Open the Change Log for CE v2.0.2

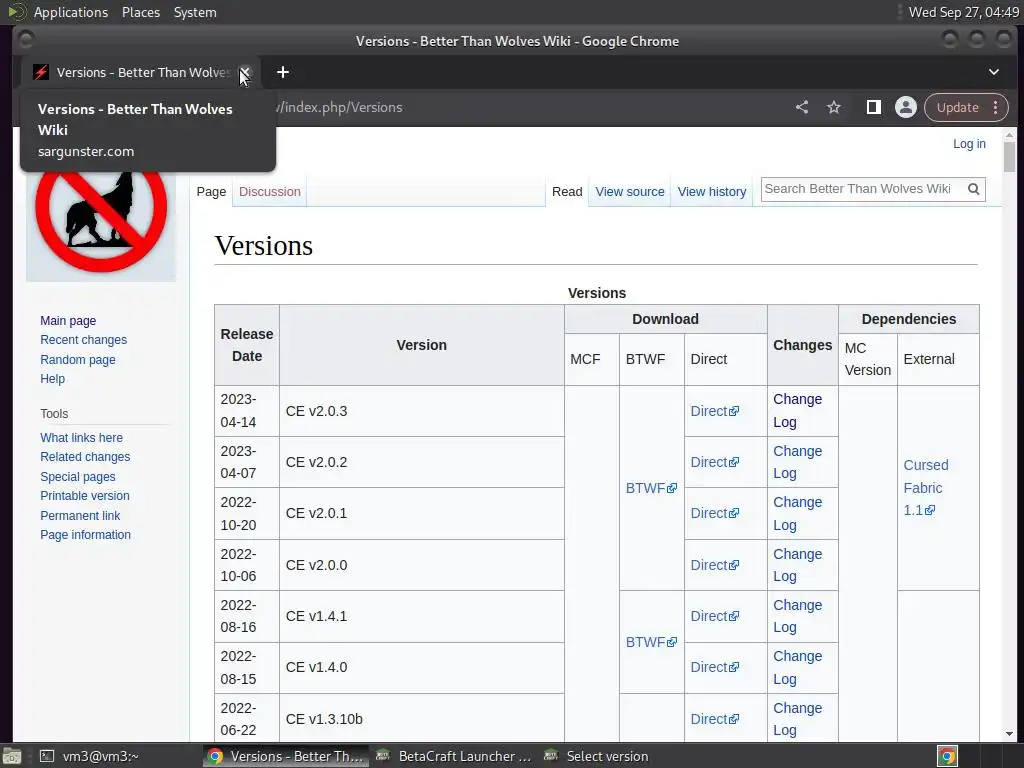coord(797,462)
